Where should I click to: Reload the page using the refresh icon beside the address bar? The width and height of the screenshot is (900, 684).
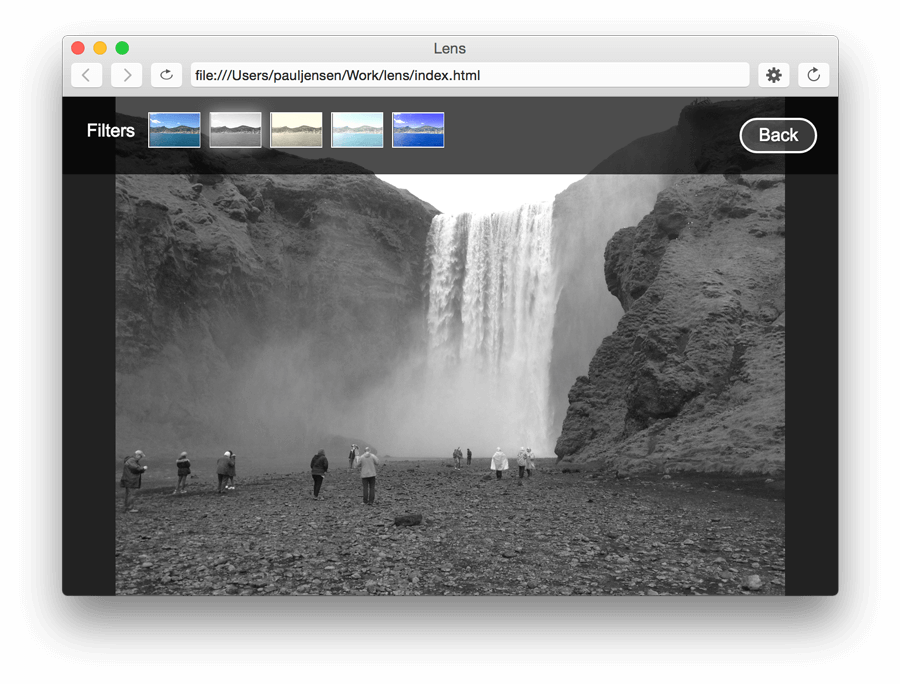point(166,75)
